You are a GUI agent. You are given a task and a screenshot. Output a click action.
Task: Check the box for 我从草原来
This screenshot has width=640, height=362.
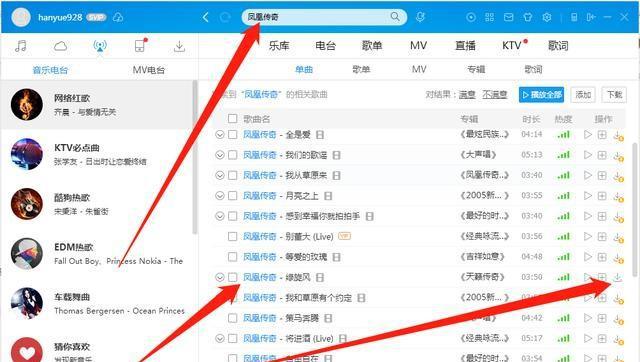tap(233, 175)
